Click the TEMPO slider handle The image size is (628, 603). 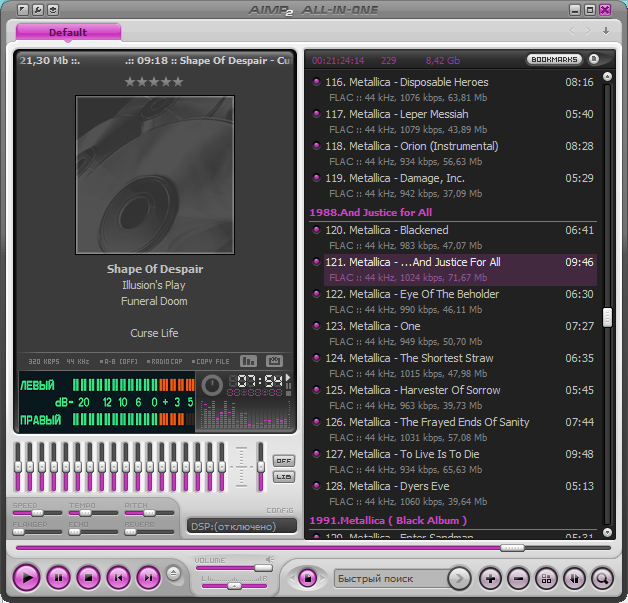[85, 513]
